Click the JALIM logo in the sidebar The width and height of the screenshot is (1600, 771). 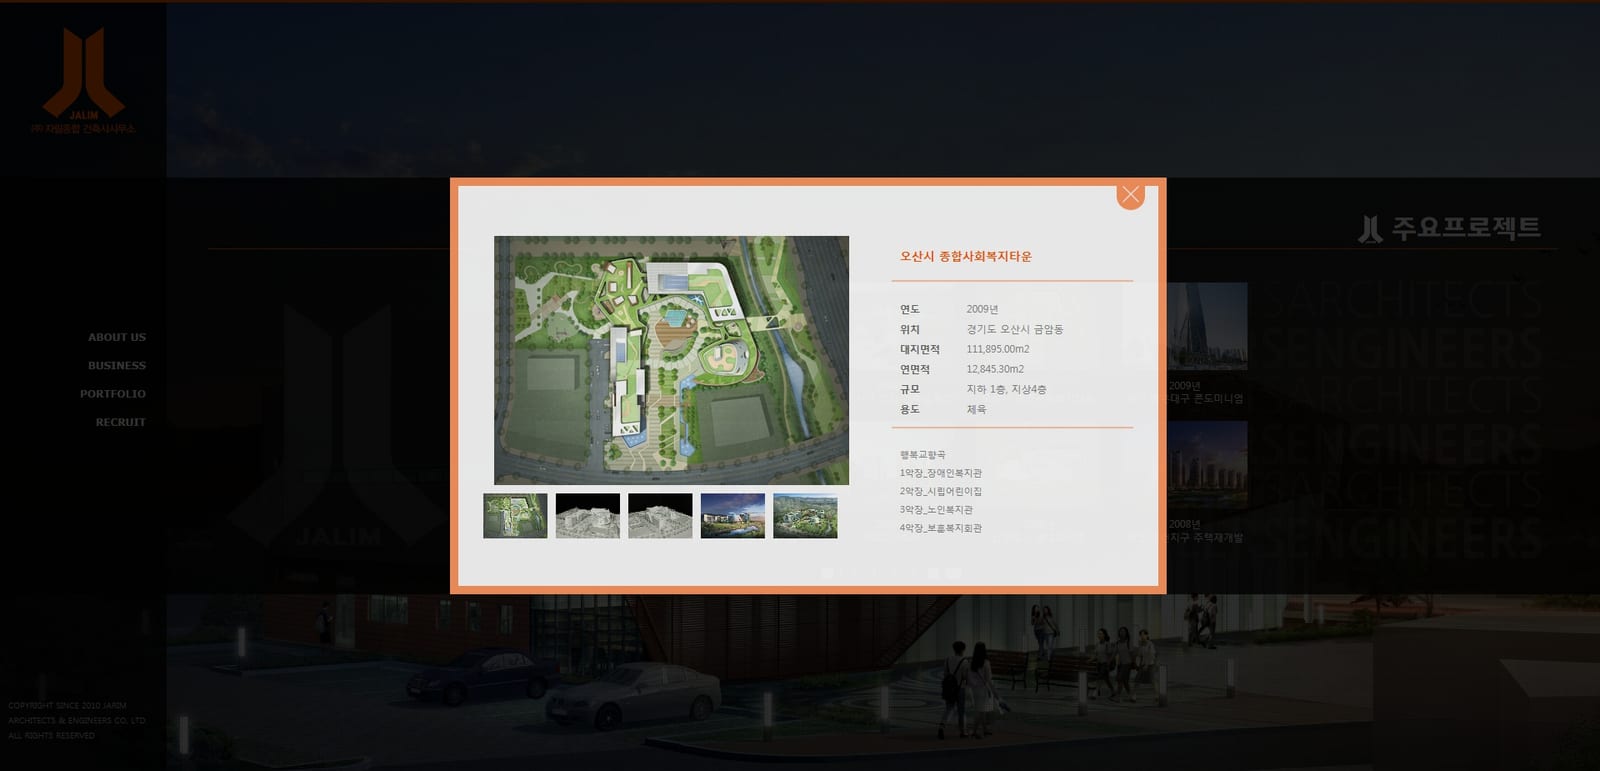coord(83,81)
